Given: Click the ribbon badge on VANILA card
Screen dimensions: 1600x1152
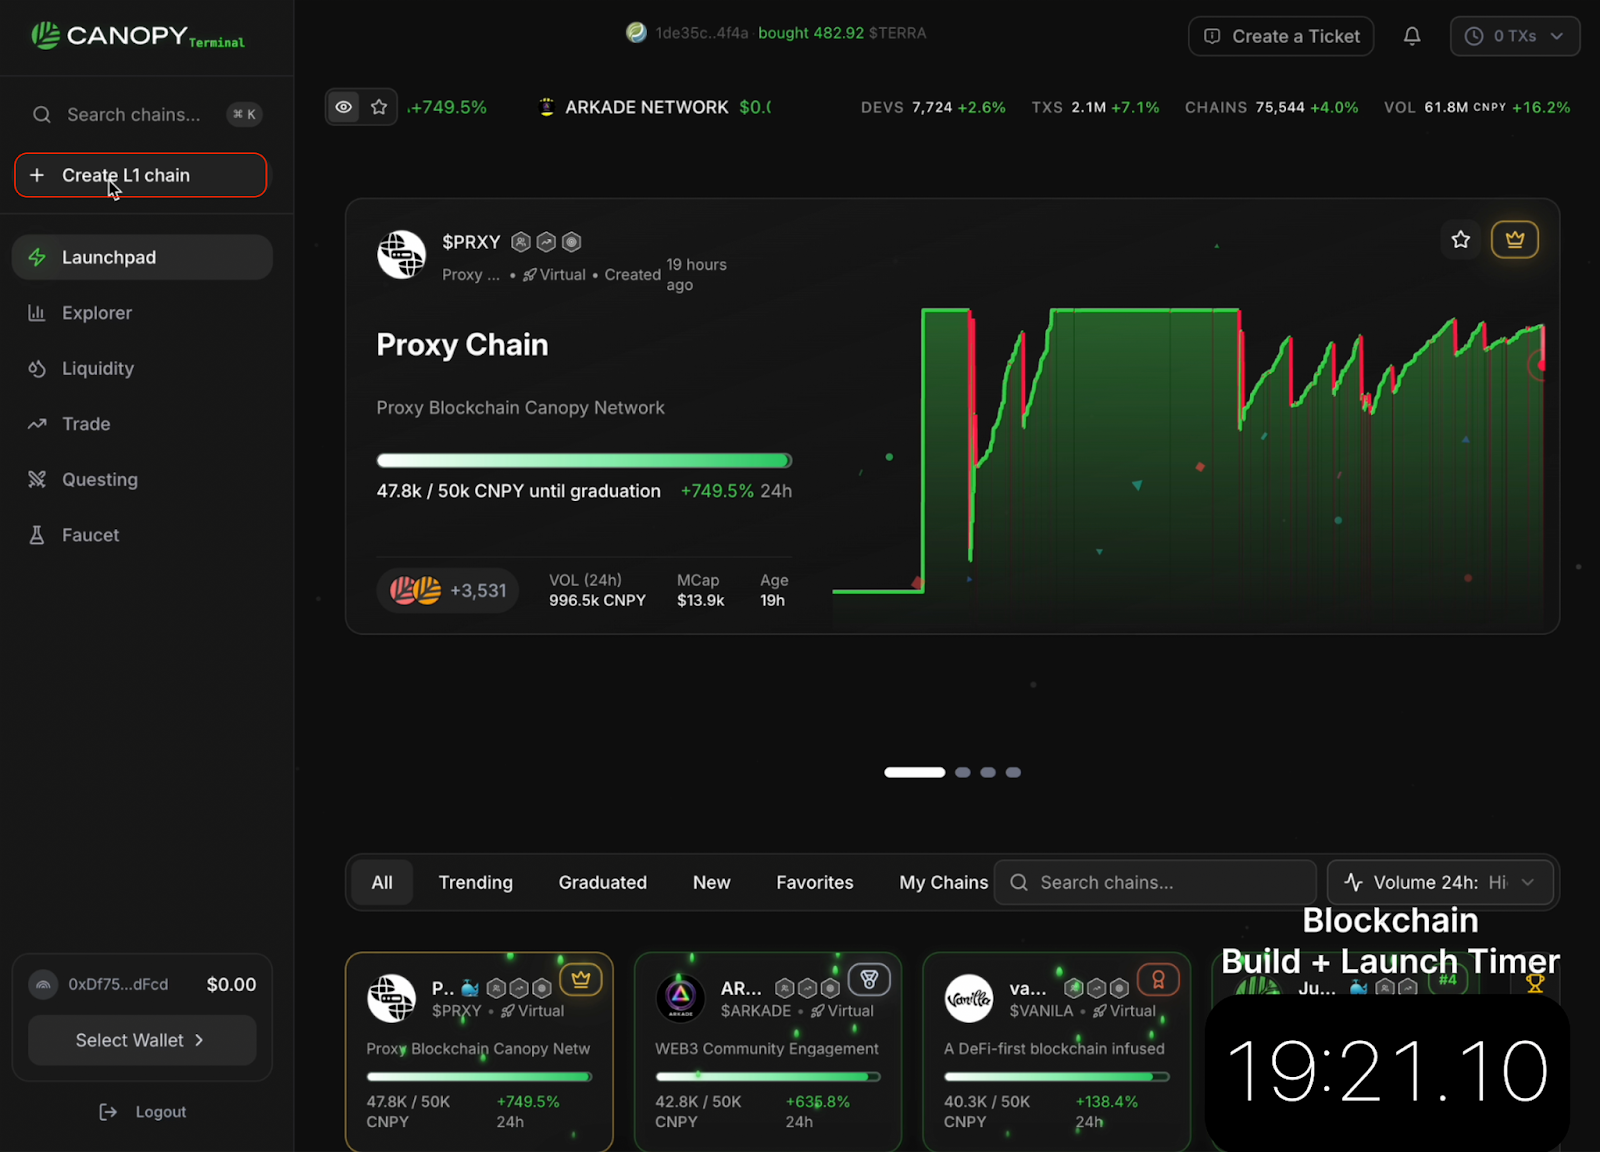Looking at the screenshot, I should point(1158,980).
